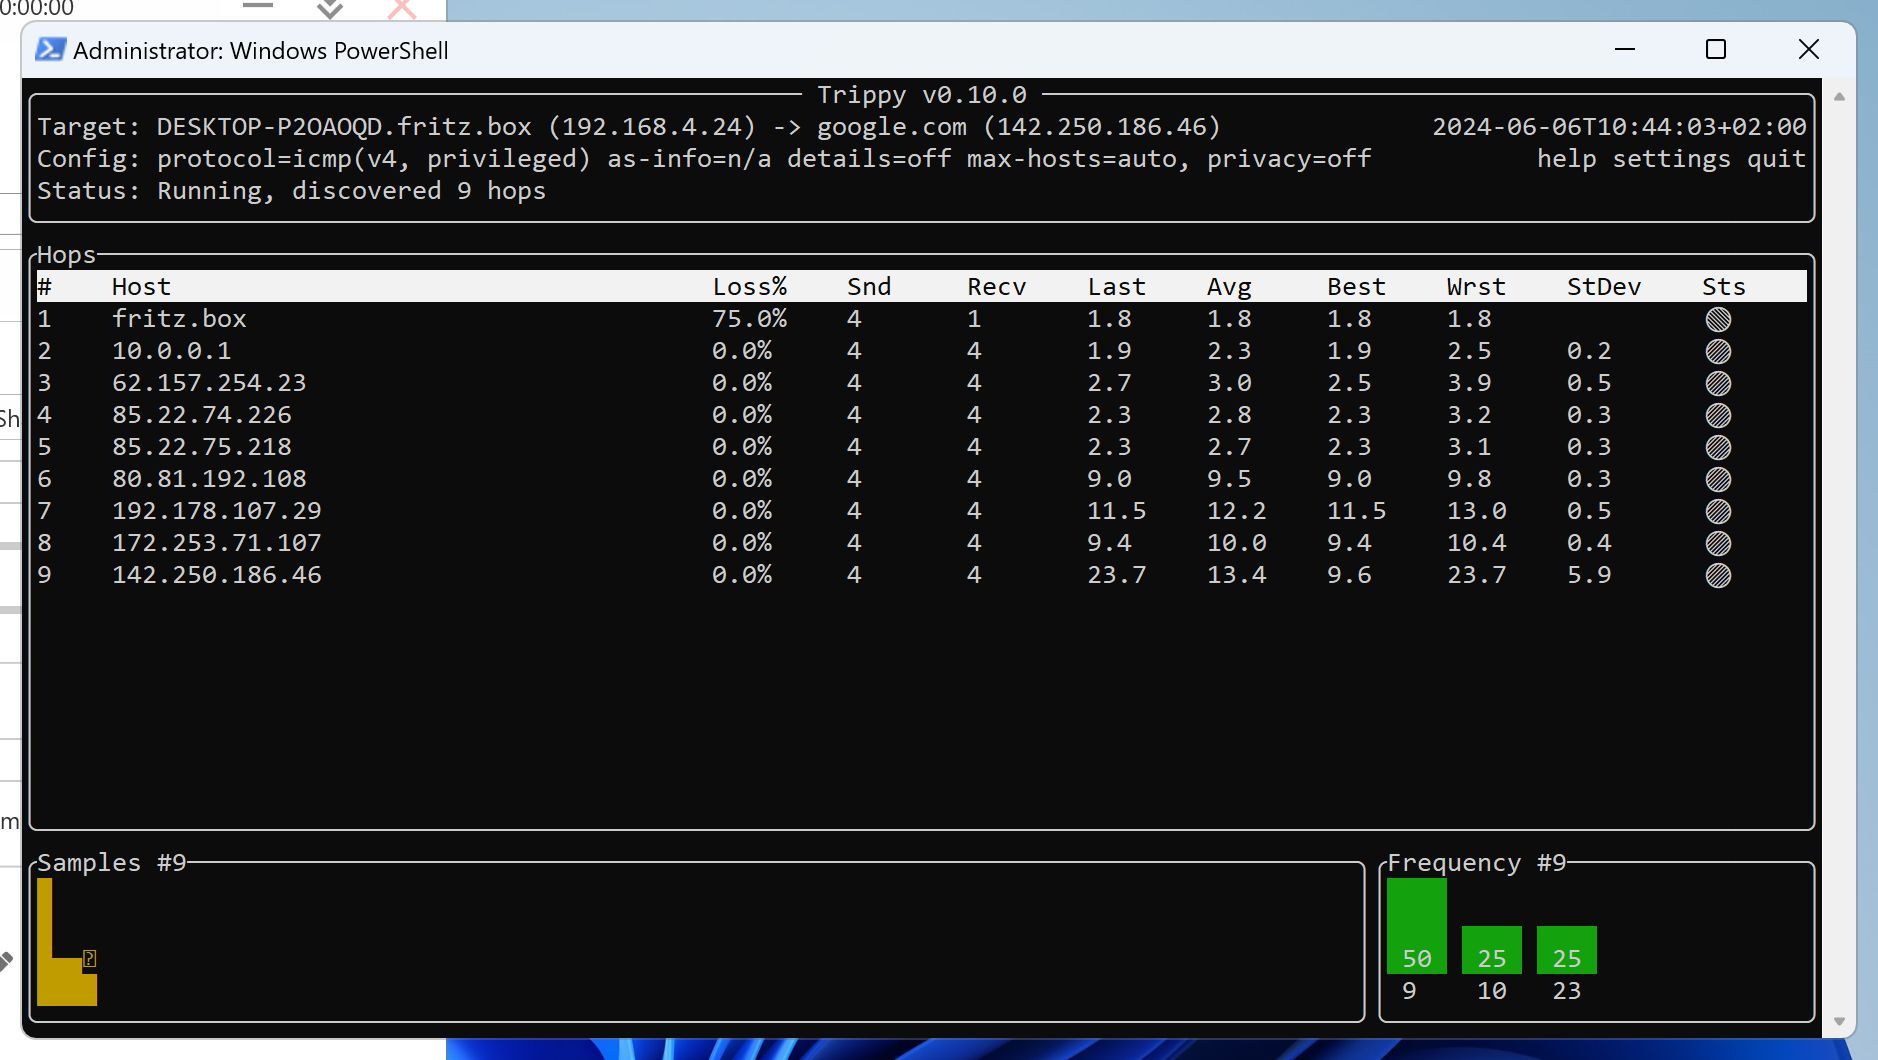Click the Loss% column header
This screenshot has width=1878, height=1060.
click(750, 287)
